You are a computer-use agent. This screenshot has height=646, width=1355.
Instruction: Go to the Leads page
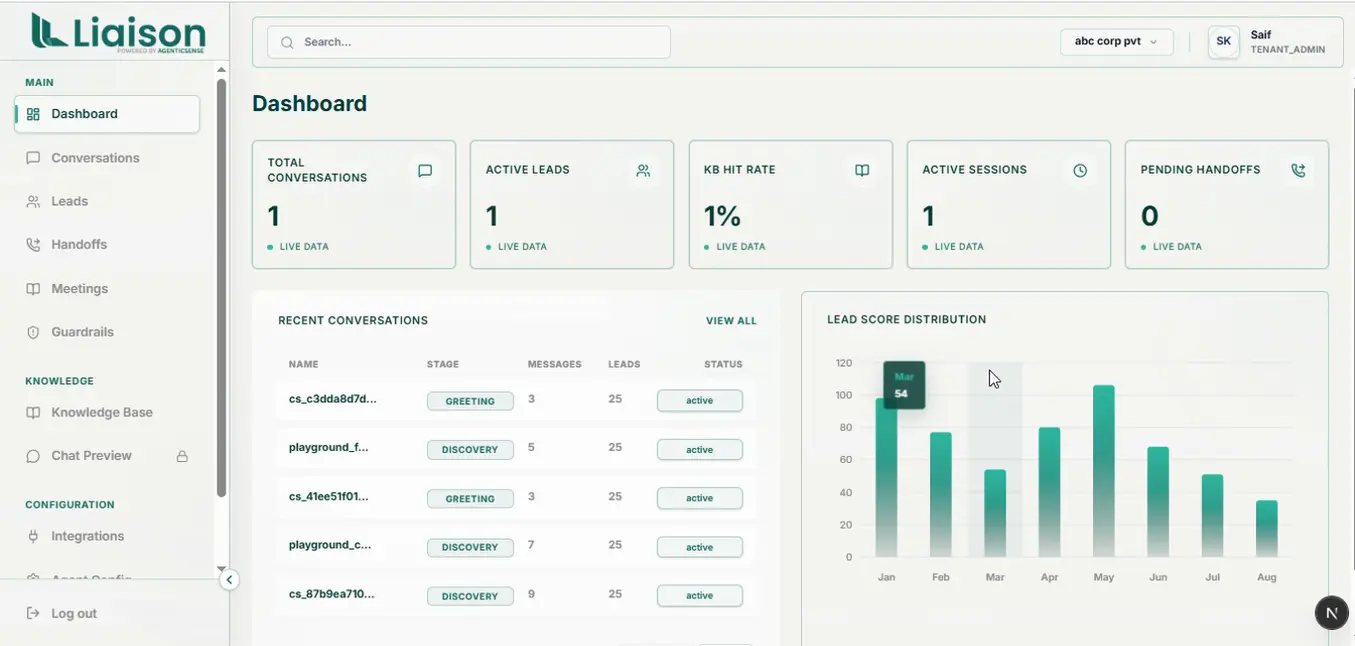pyautogui.click(x=107, y=201)
